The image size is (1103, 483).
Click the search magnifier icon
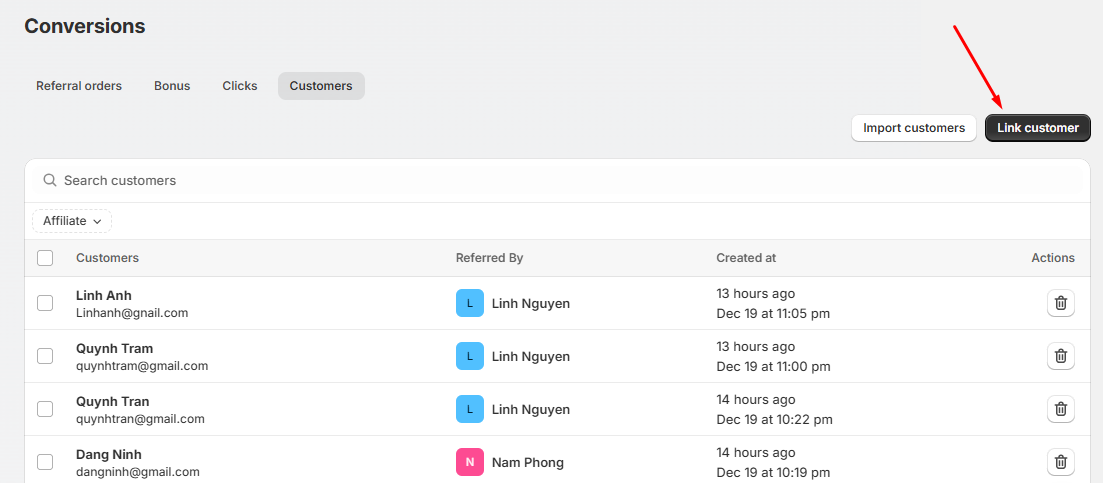click(x=50, y=181)
